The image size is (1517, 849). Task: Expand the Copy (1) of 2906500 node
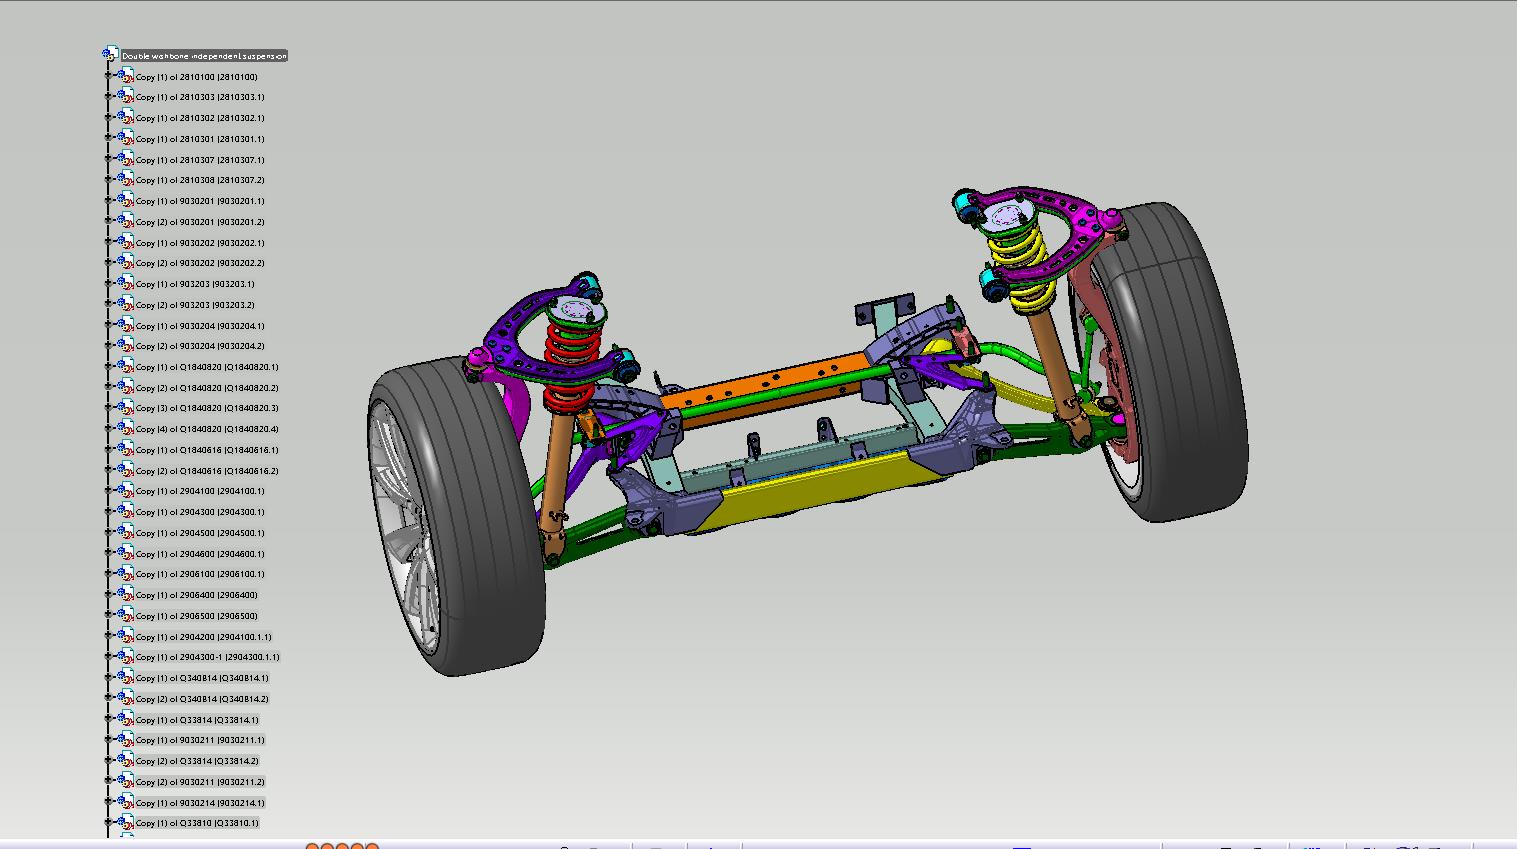[x=109, y=616]
